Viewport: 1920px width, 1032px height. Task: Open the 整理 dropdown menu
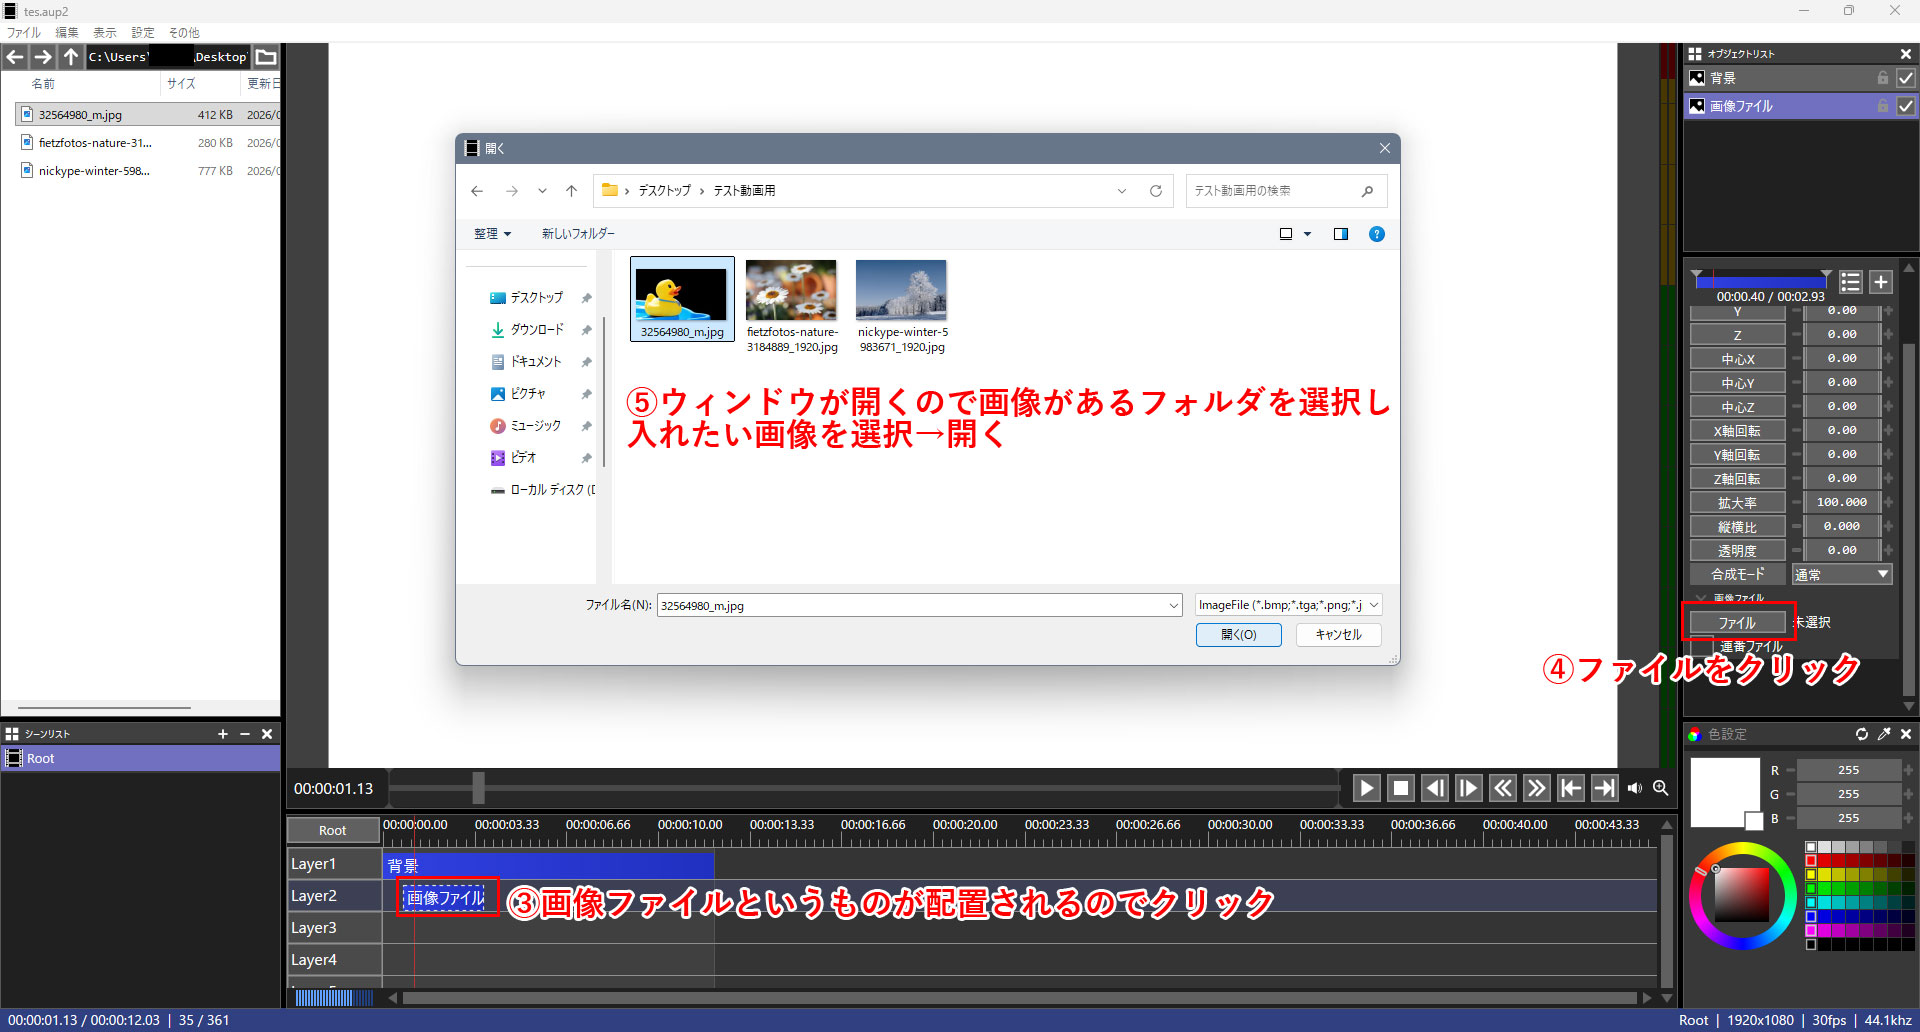click(x=492, y=234)
